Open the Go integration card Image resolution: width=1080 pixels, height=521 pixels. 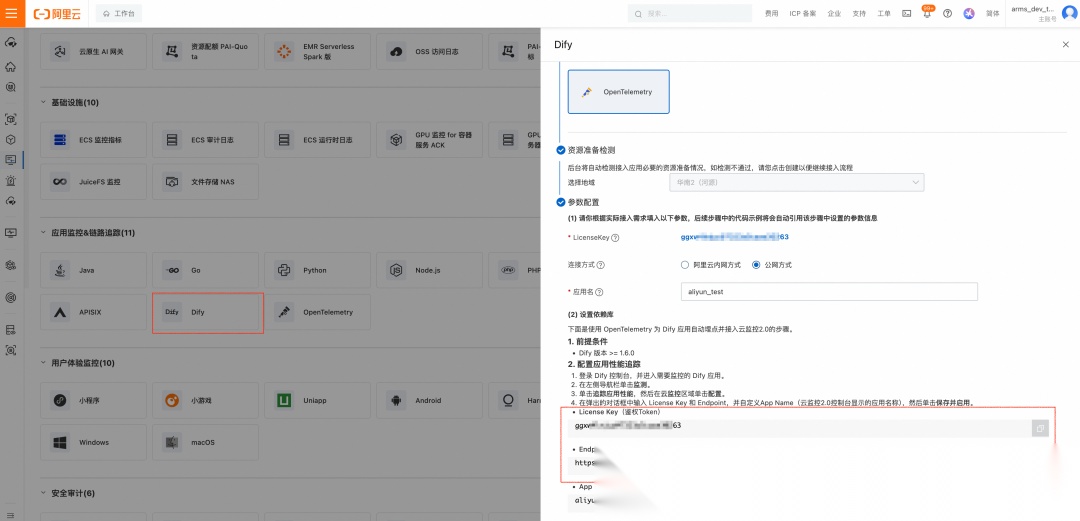[x=205, y=270]
